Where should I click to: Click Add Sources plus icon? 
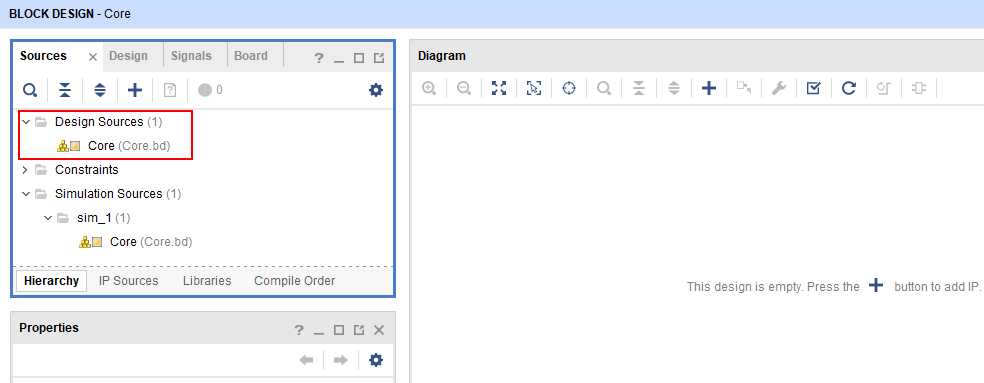[x=135, y=90]
